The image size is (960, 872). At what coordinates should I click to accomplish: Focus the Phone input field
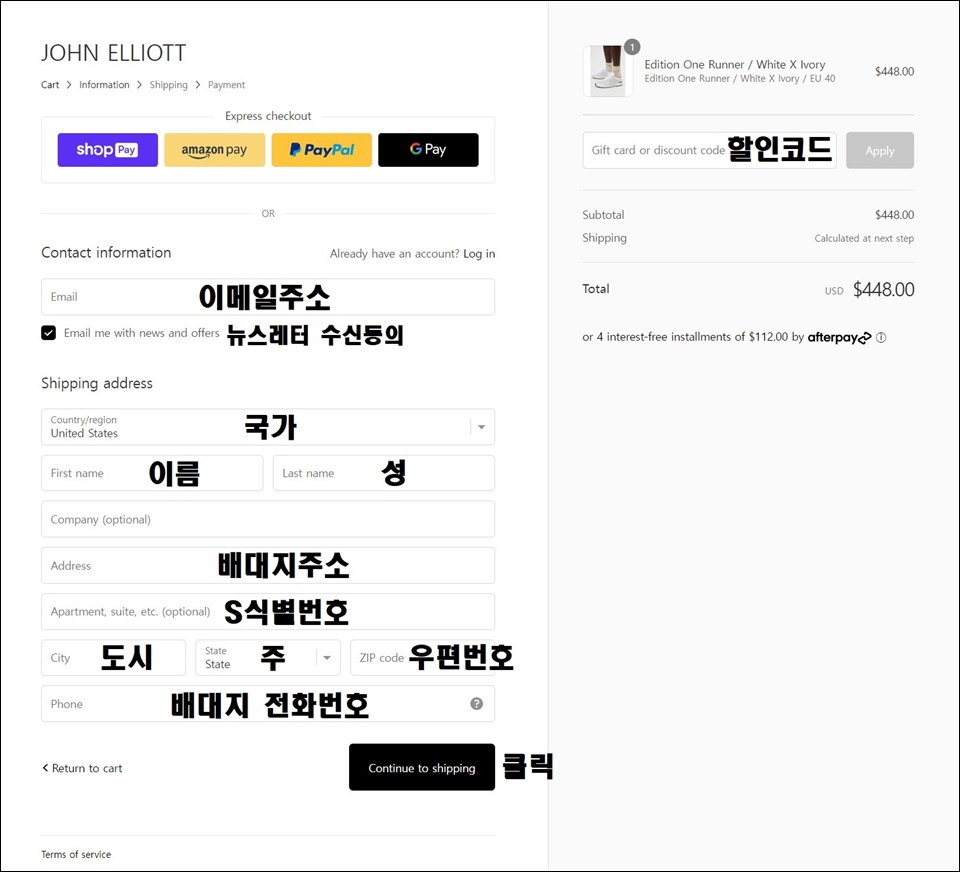point(268,704)
